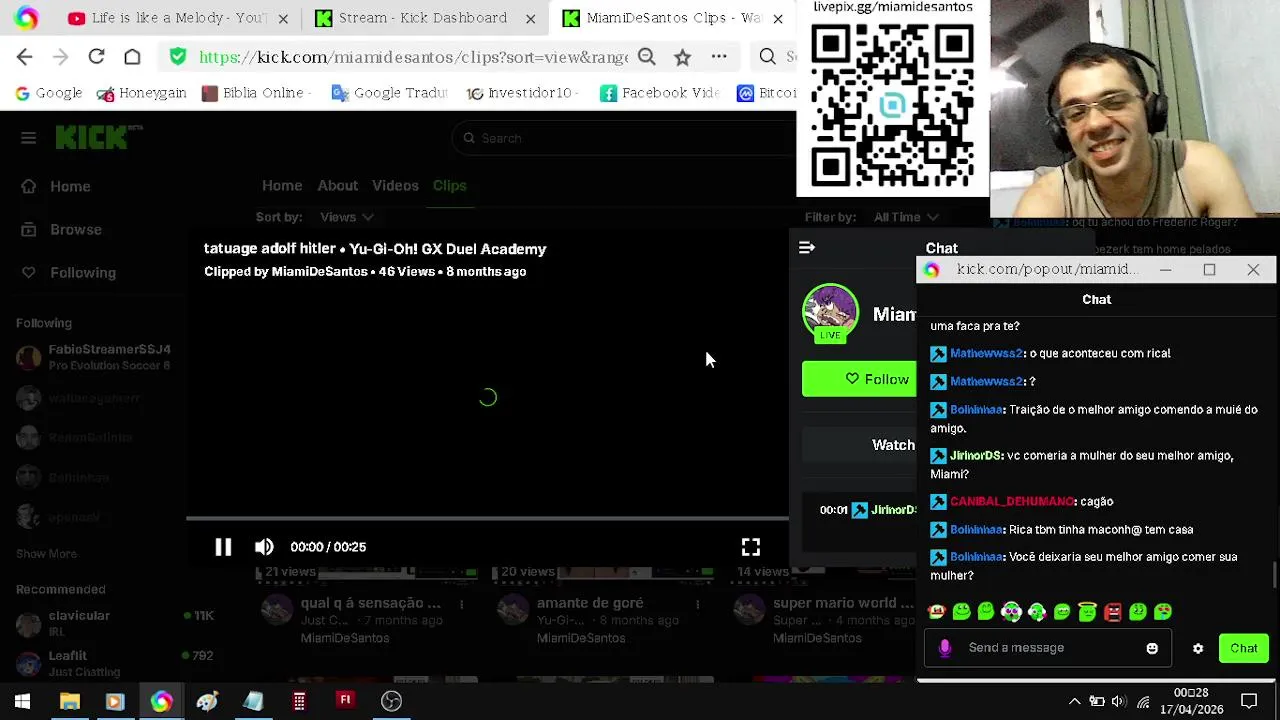The width and height of the screenshot is (1280, 720).
Task: Open options for clip 'amante de goré'
Action: click(x=697, y=604)
